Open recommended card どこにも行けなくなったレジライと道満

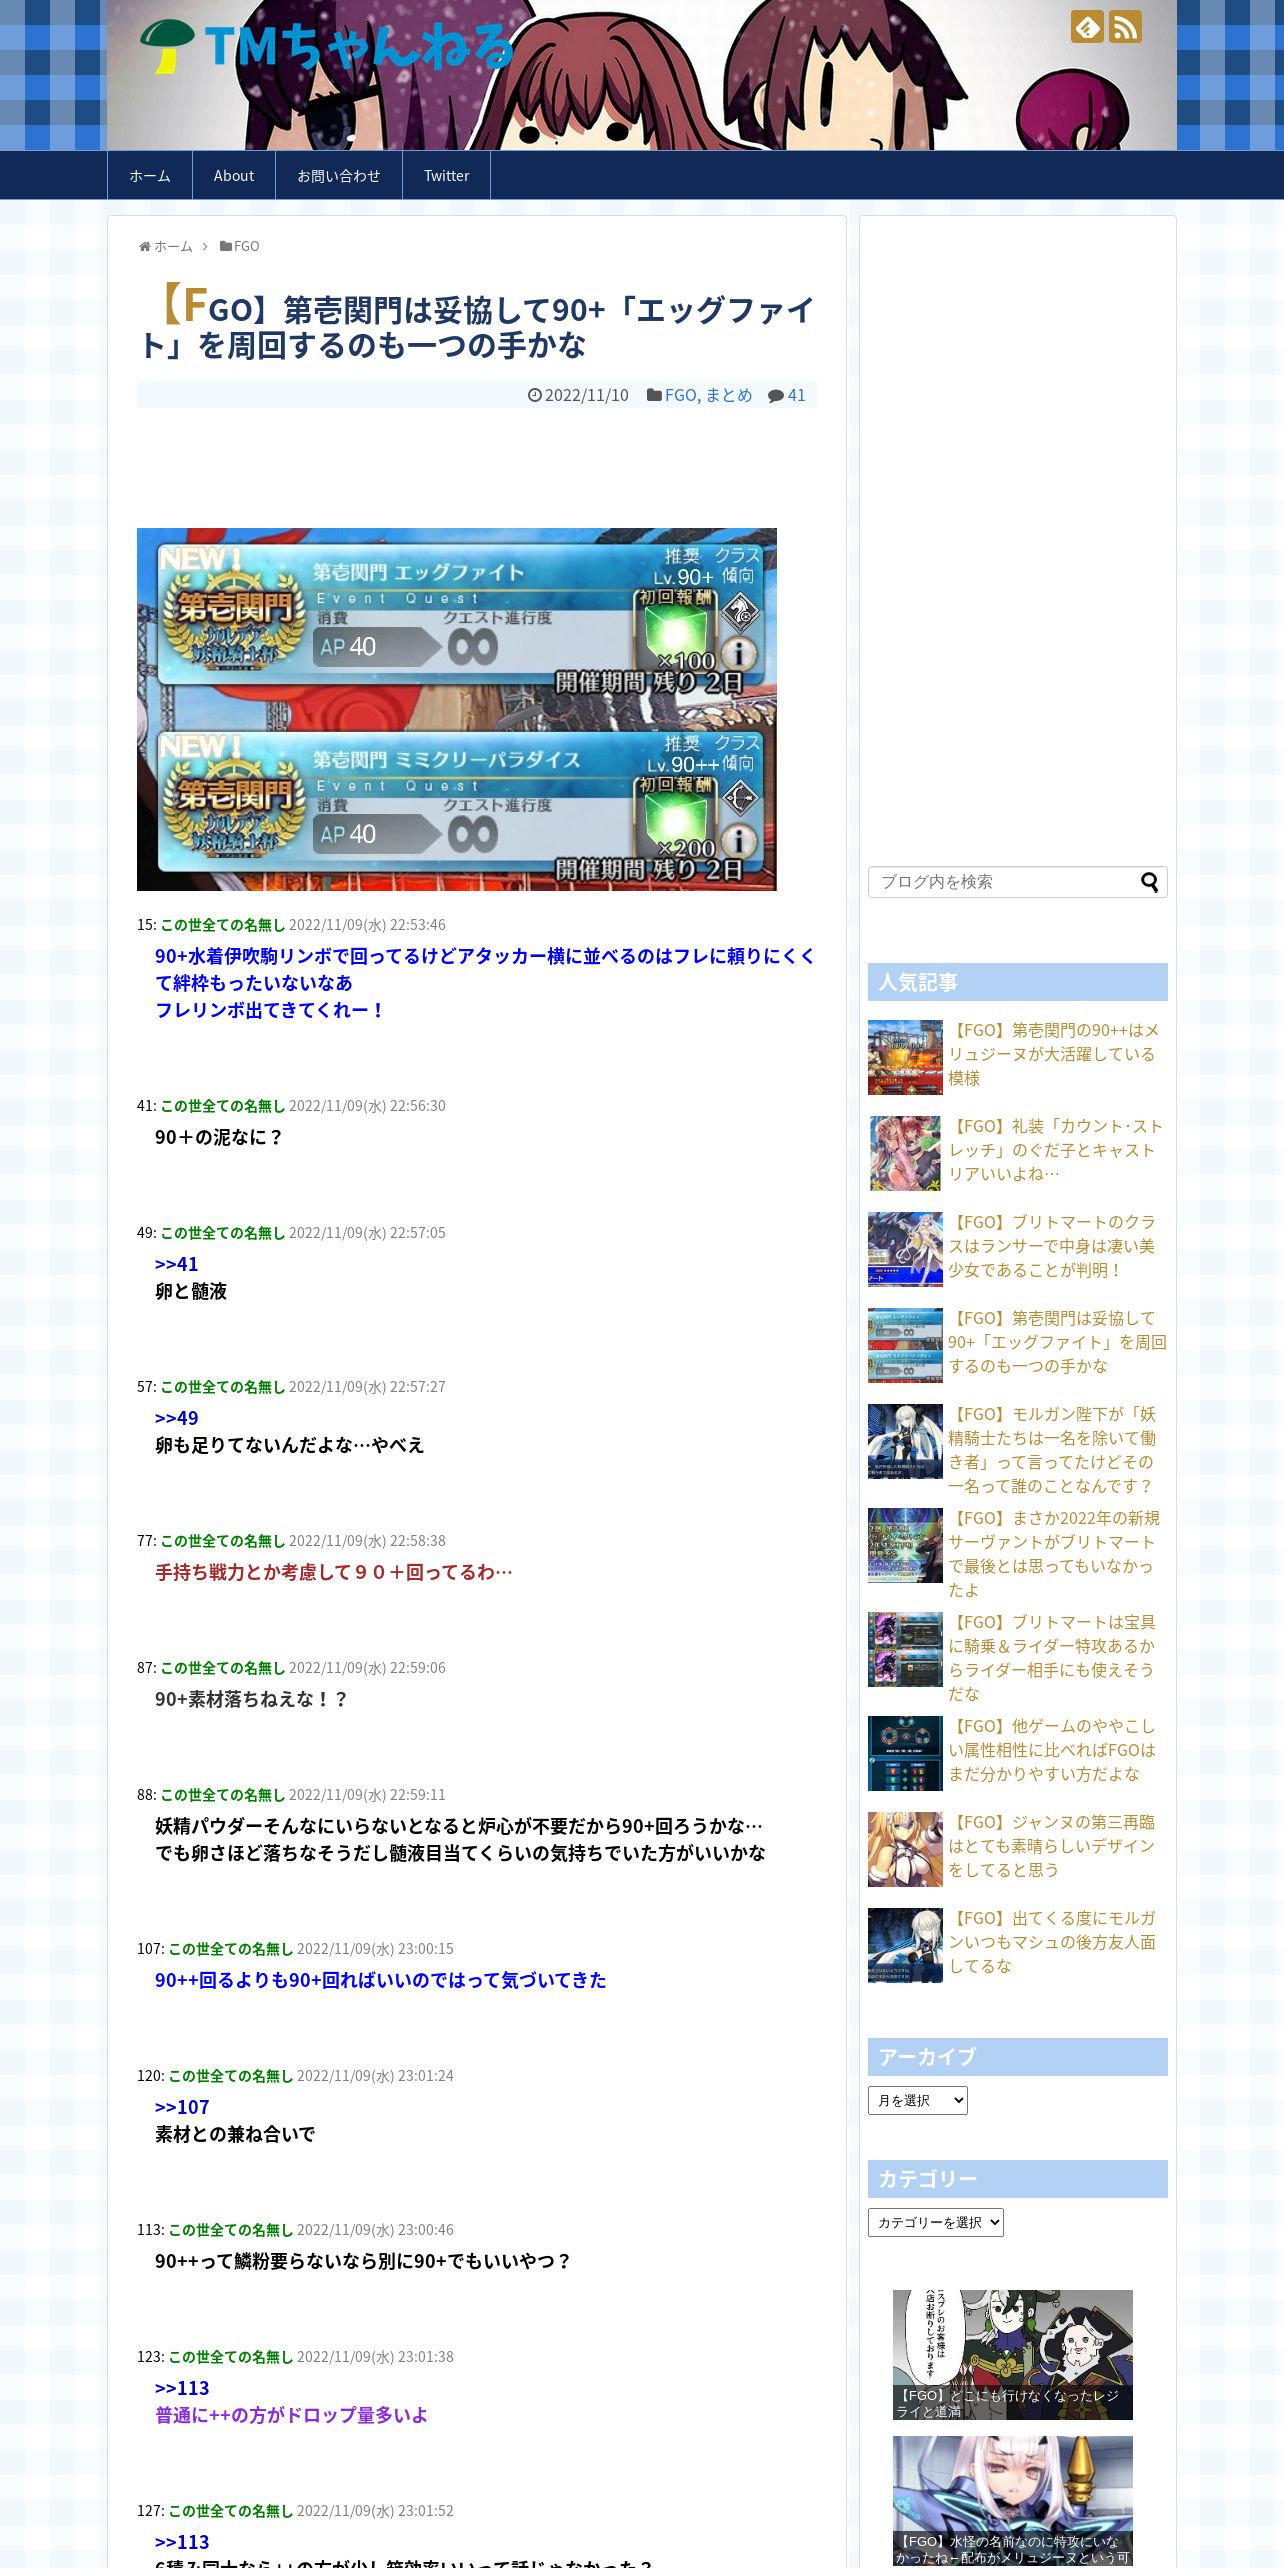coord(1013,2355)
